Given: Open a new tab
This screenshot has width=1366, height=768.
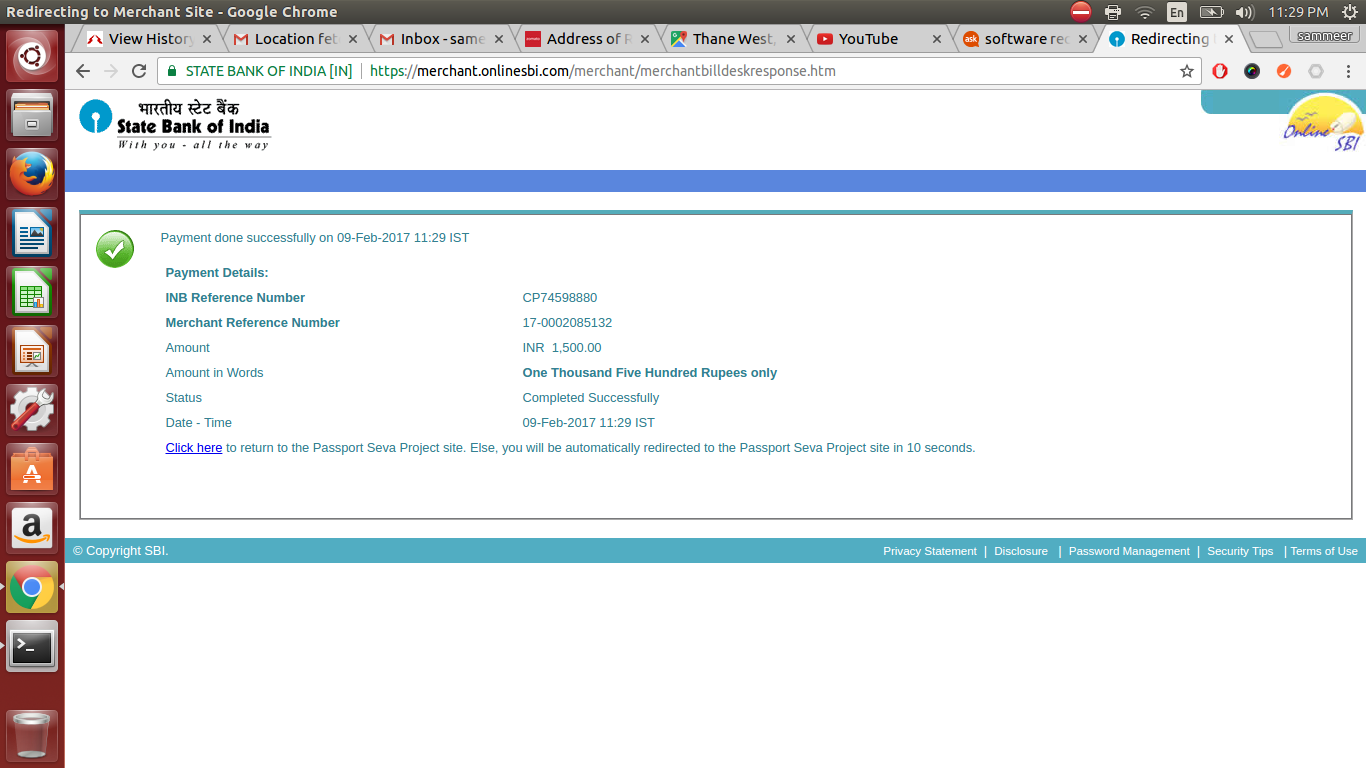Looking at the screenshot, I should tap(1266, 39).
